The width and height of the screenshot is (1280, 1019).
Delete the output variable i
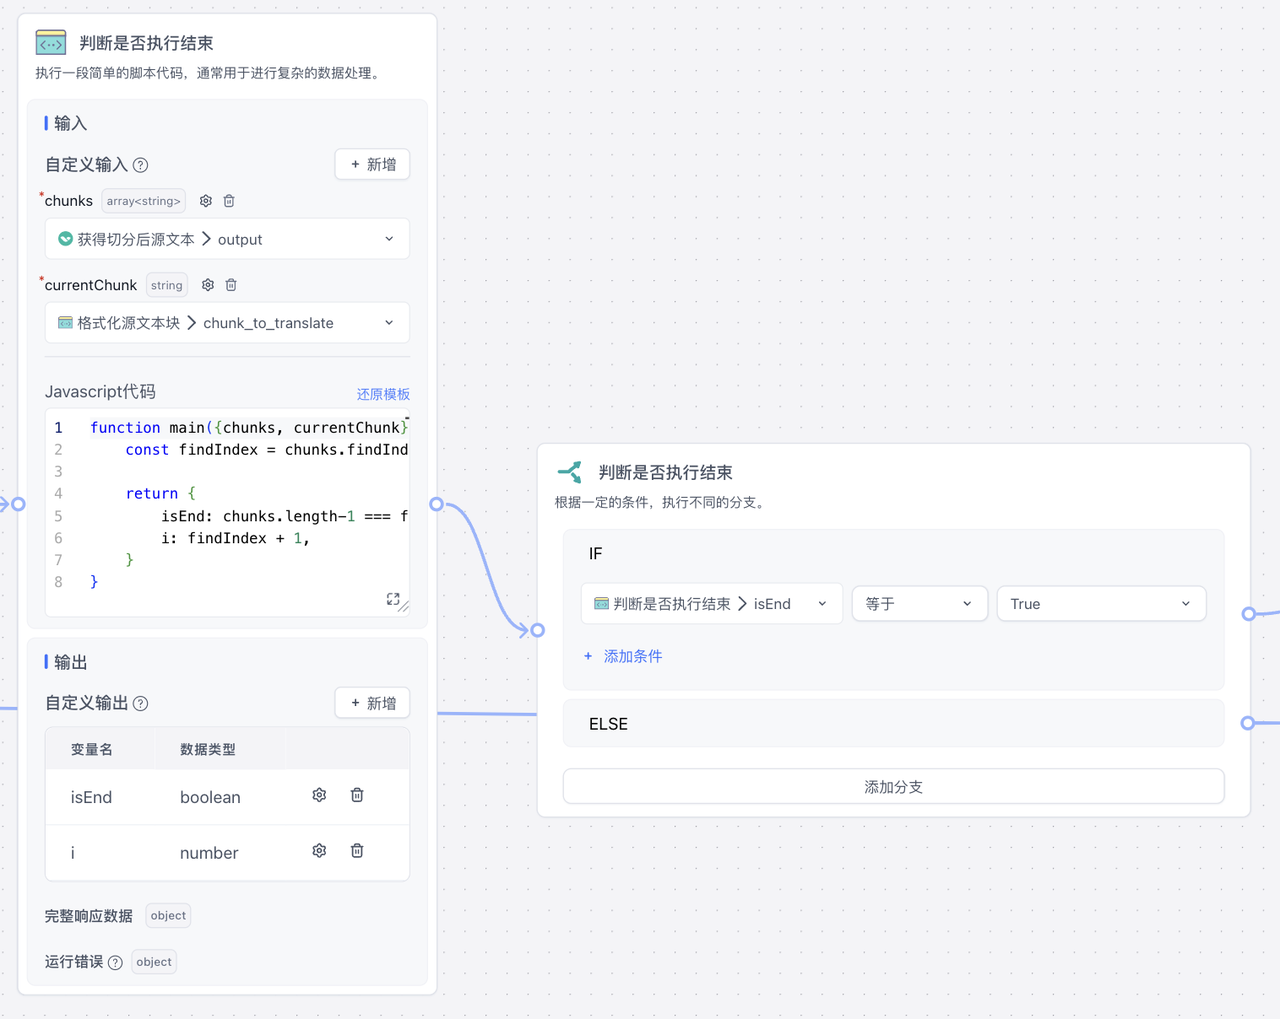pos(357,851)
